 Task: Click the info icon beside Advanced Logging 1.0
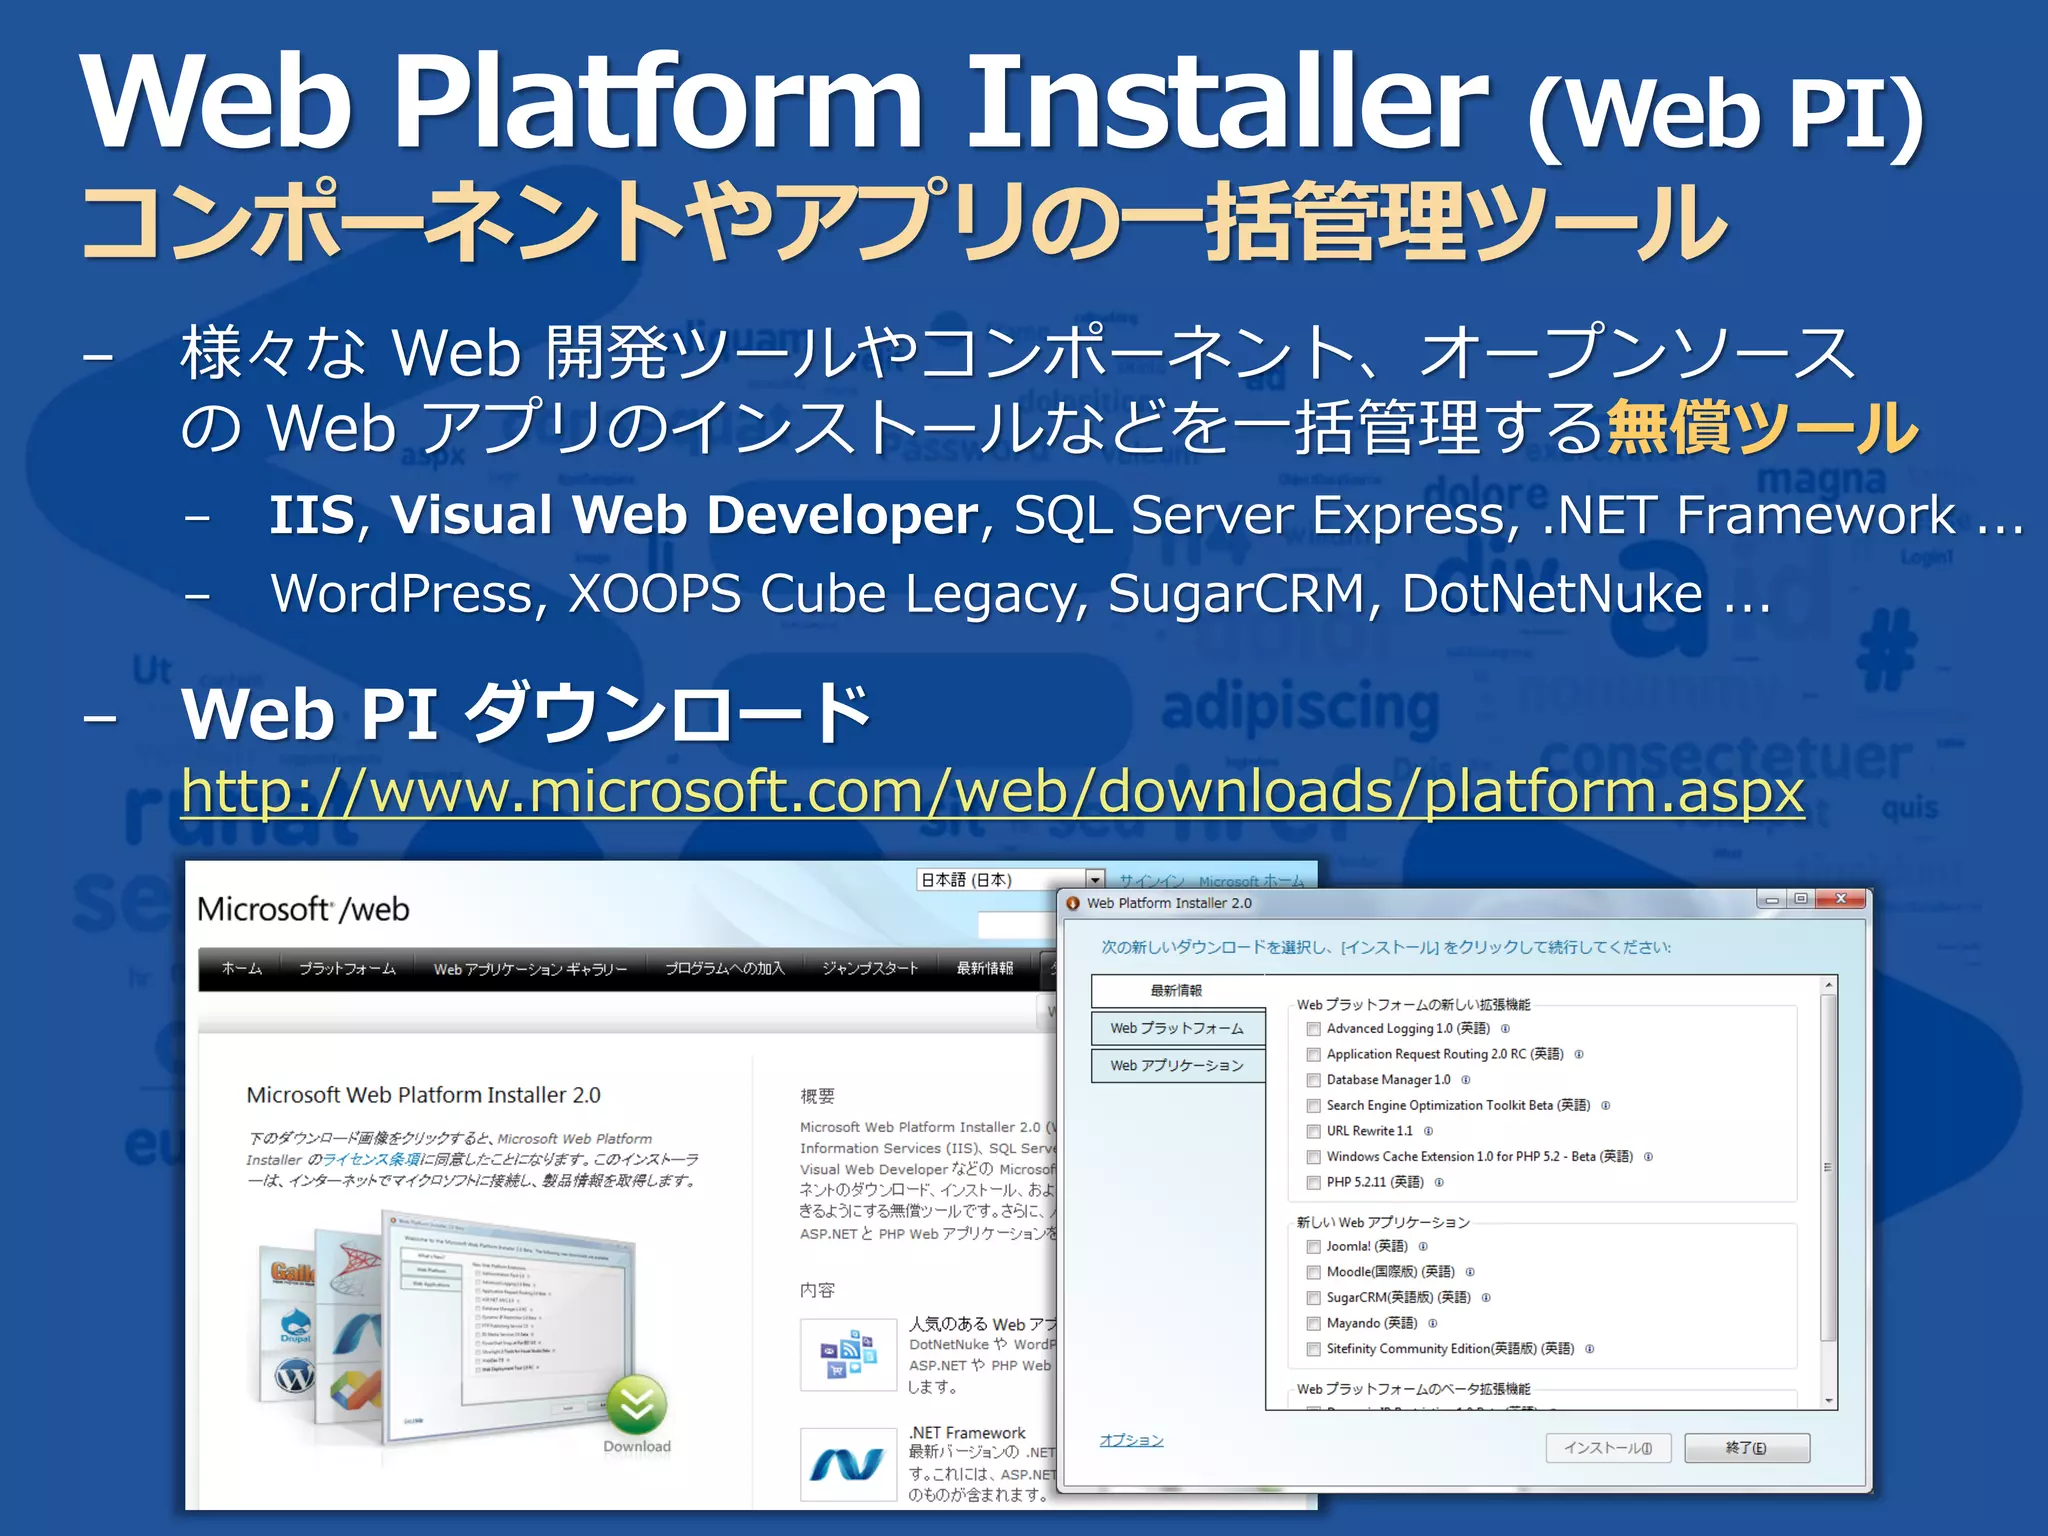pos(1505,1029)
